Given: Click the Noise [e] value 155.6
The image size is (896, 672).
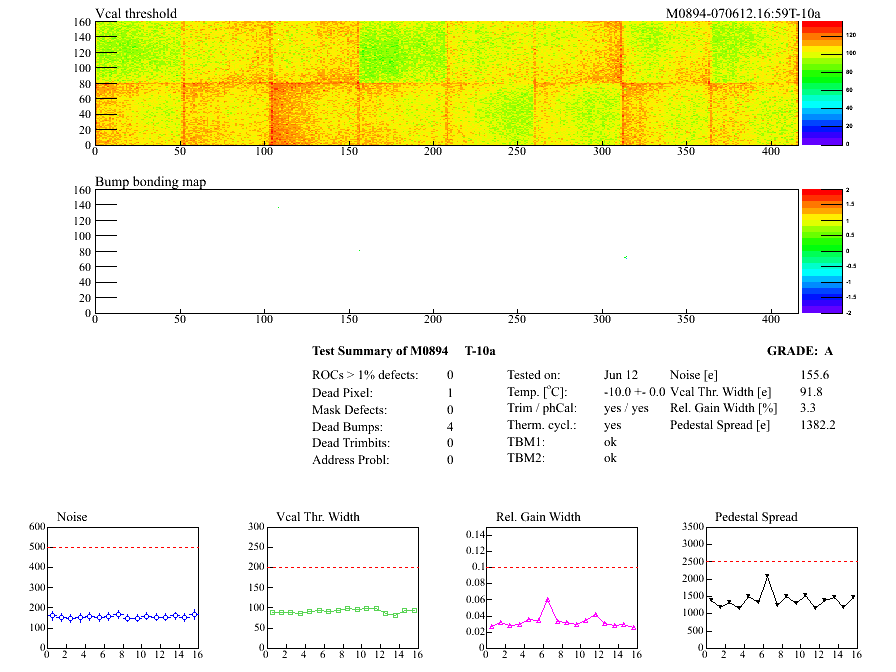Looking at the screenshot, I should pos(814,374).
